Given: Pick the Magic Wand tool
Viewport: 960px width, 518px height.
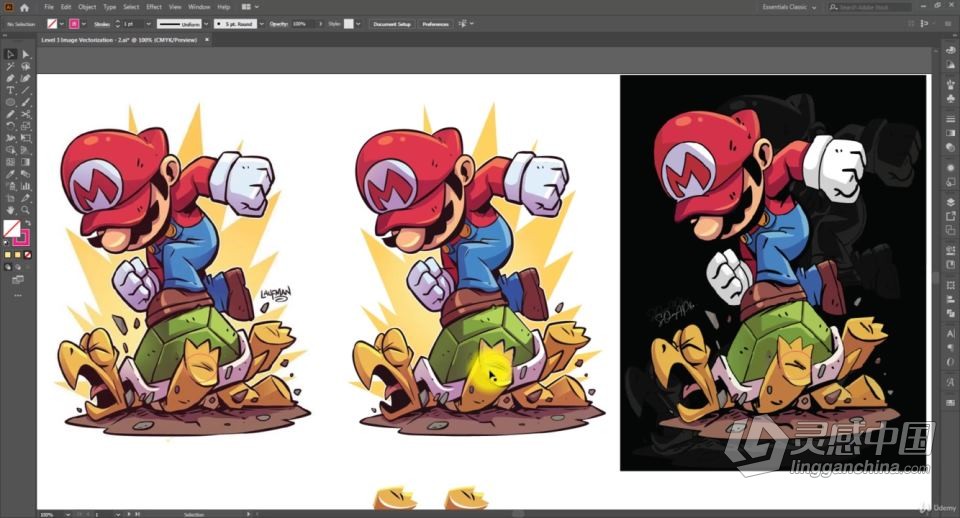Looking at the screenshot, I should [x=10, y=66].
